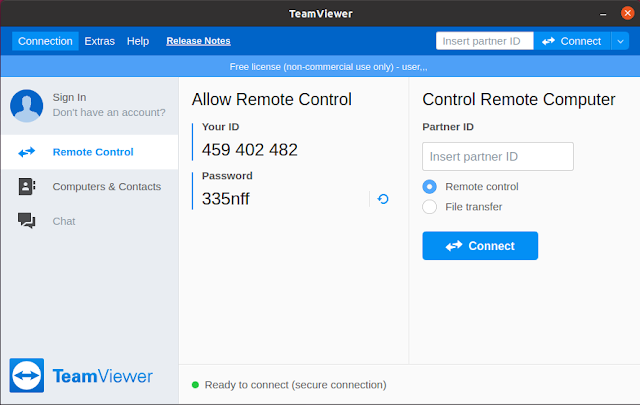The image size is (640, 405).
Task: Expand the dropdown arrow beside top Connect
Action: [620, 41]
